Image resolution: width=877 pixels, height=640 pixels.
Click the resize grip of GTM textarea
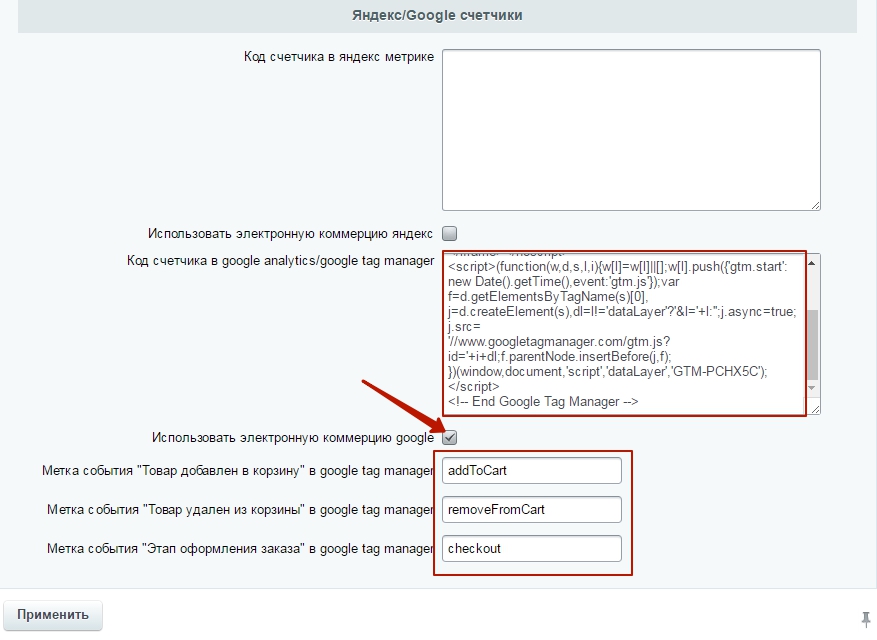815,410
